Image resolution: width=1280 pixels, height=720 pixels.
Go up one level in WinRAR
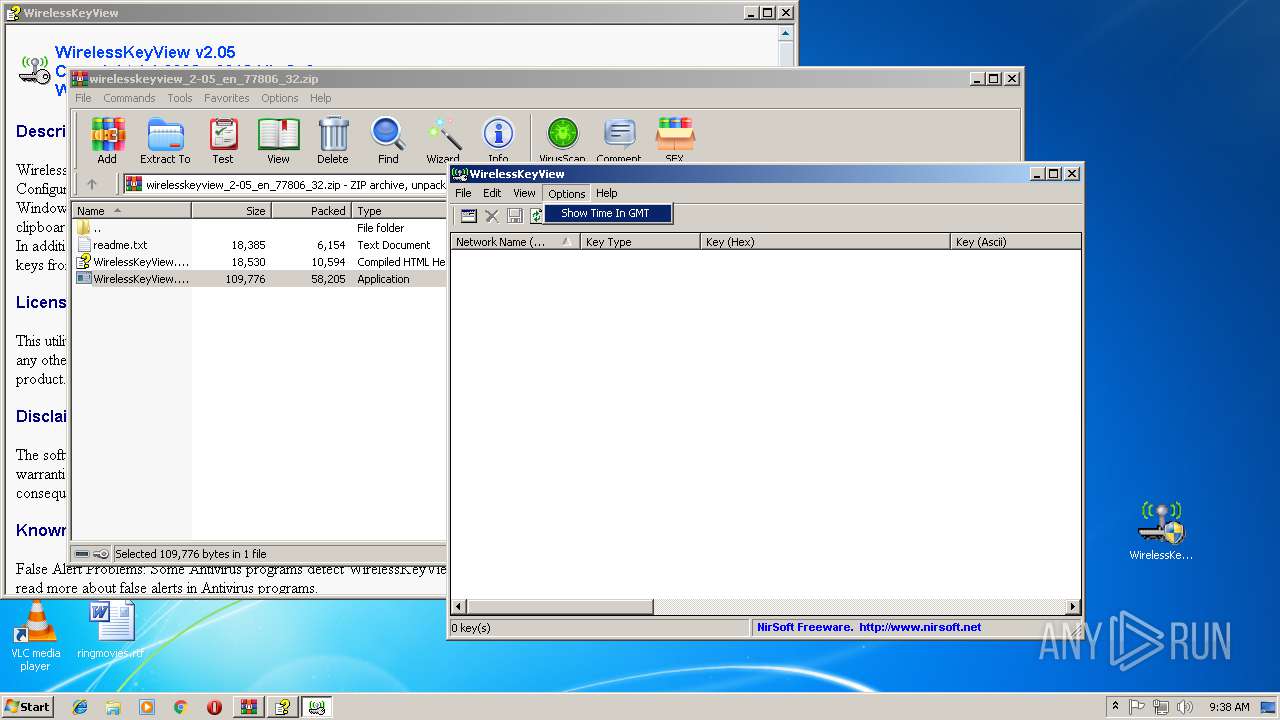pyautogui.click(x=92, y=184)
